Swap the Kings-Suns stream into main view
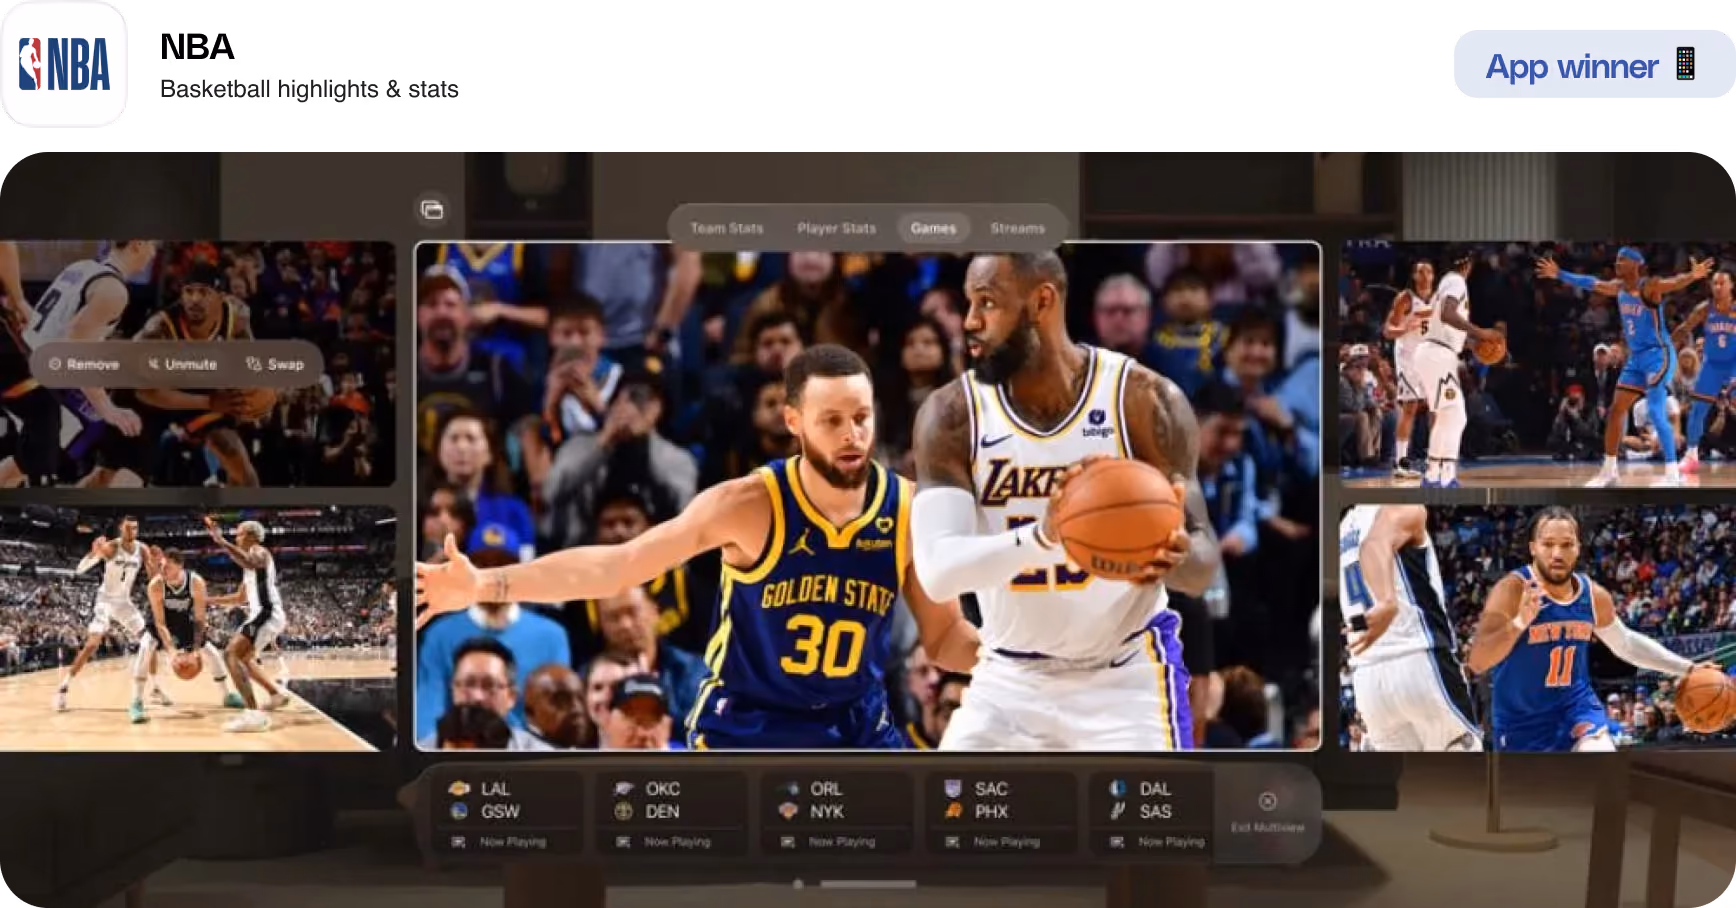The height and width of the screenshot is (908, 1736). tap(275, 364)
